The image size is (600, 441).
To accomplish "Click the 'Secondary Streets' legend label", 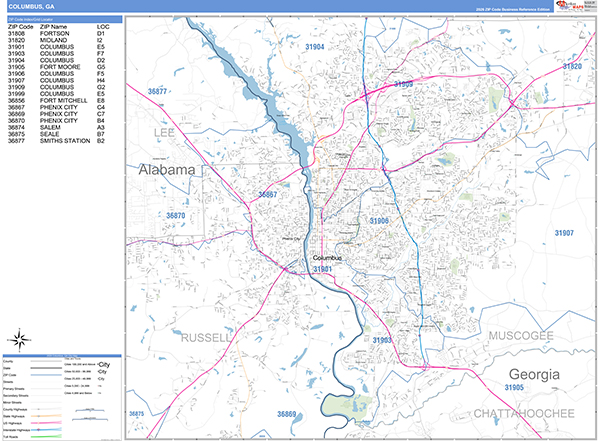I will click(x=16, y=395).
